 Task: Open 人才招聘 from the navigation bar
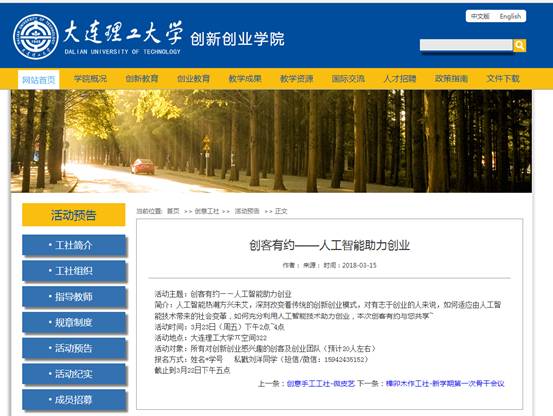tap(400, 79)
